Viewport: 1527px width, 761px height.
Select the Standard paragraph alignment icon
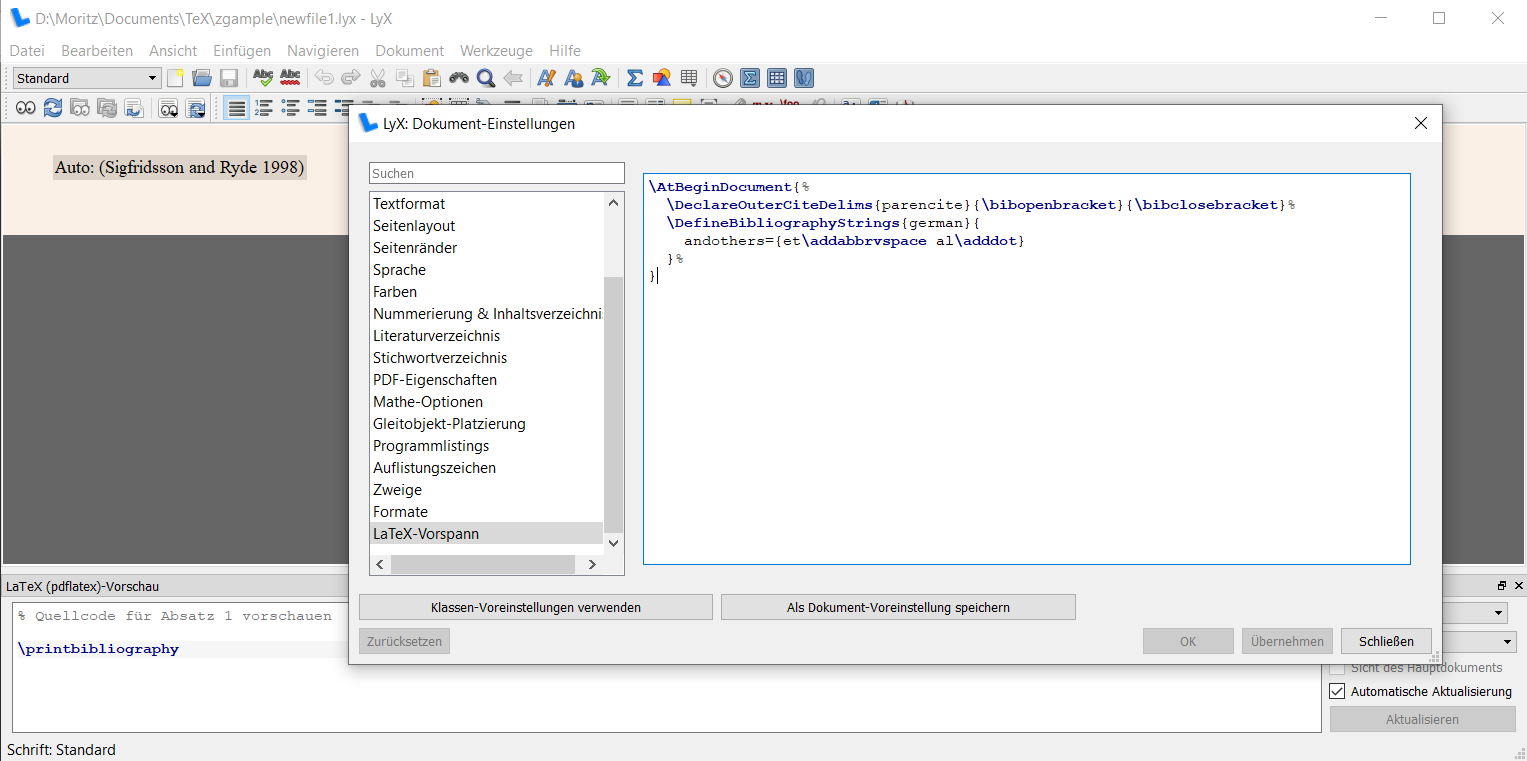(236, 108)
